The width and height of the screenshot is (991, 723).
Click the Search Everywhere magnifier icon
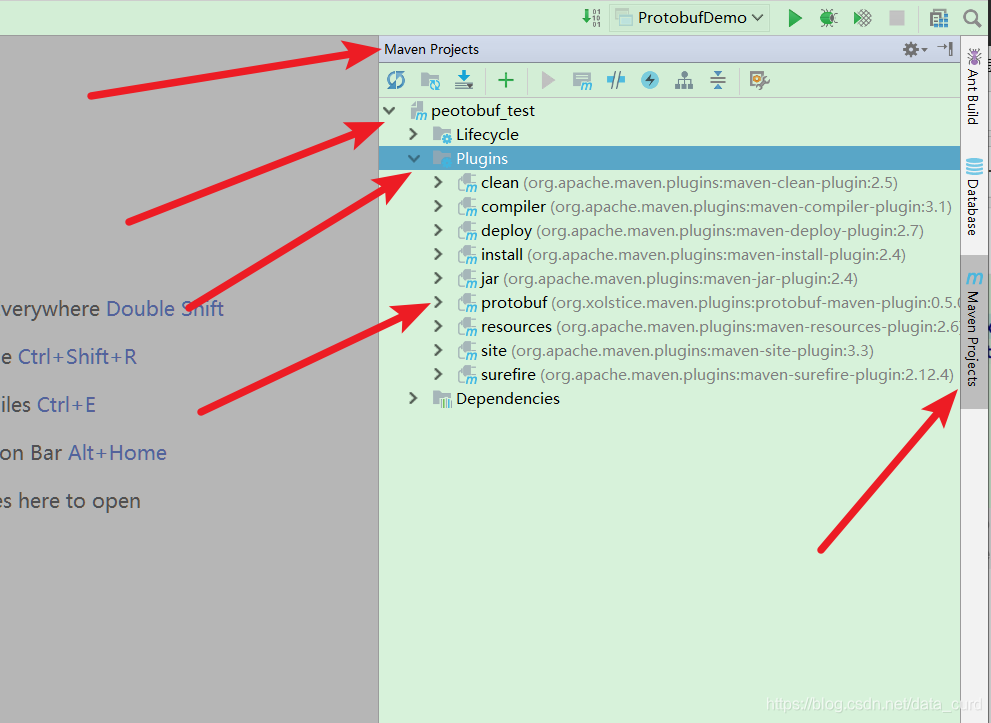pyautogui.click(x=972, y=18)
